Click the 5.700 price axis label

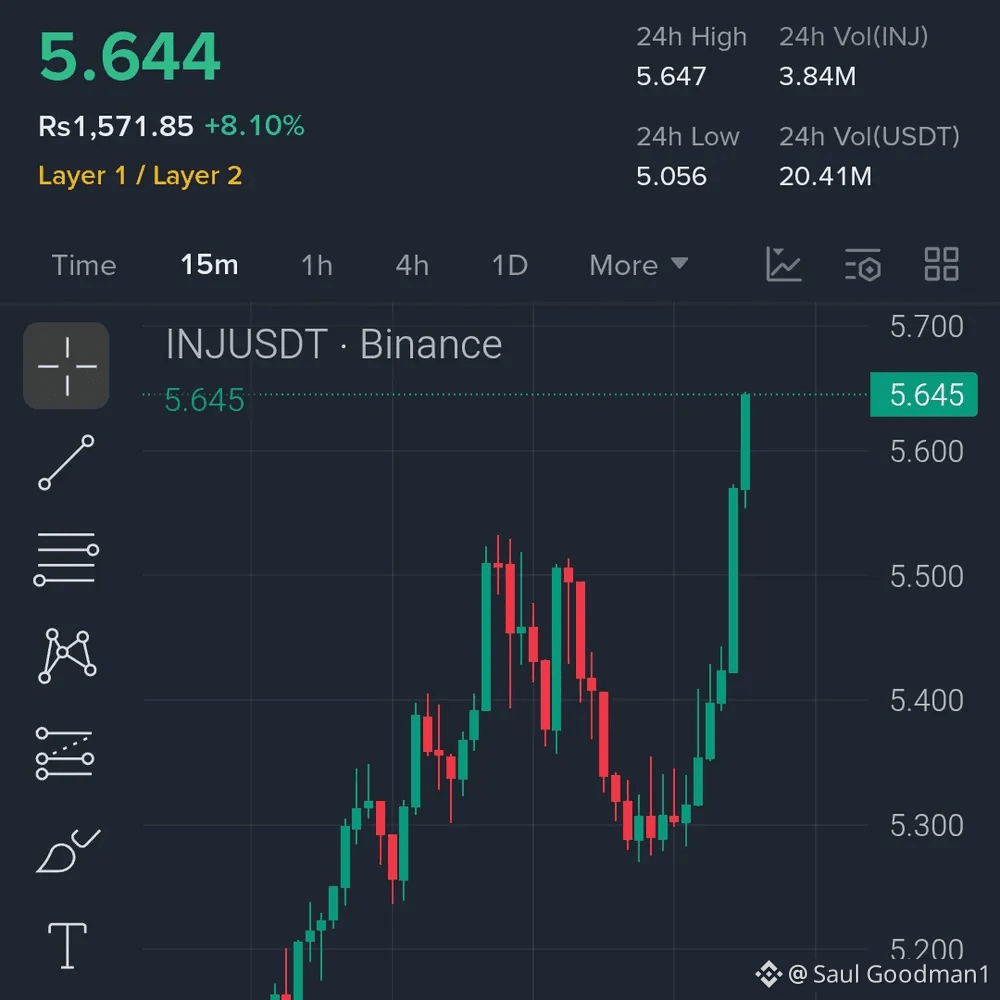point(927,327)
